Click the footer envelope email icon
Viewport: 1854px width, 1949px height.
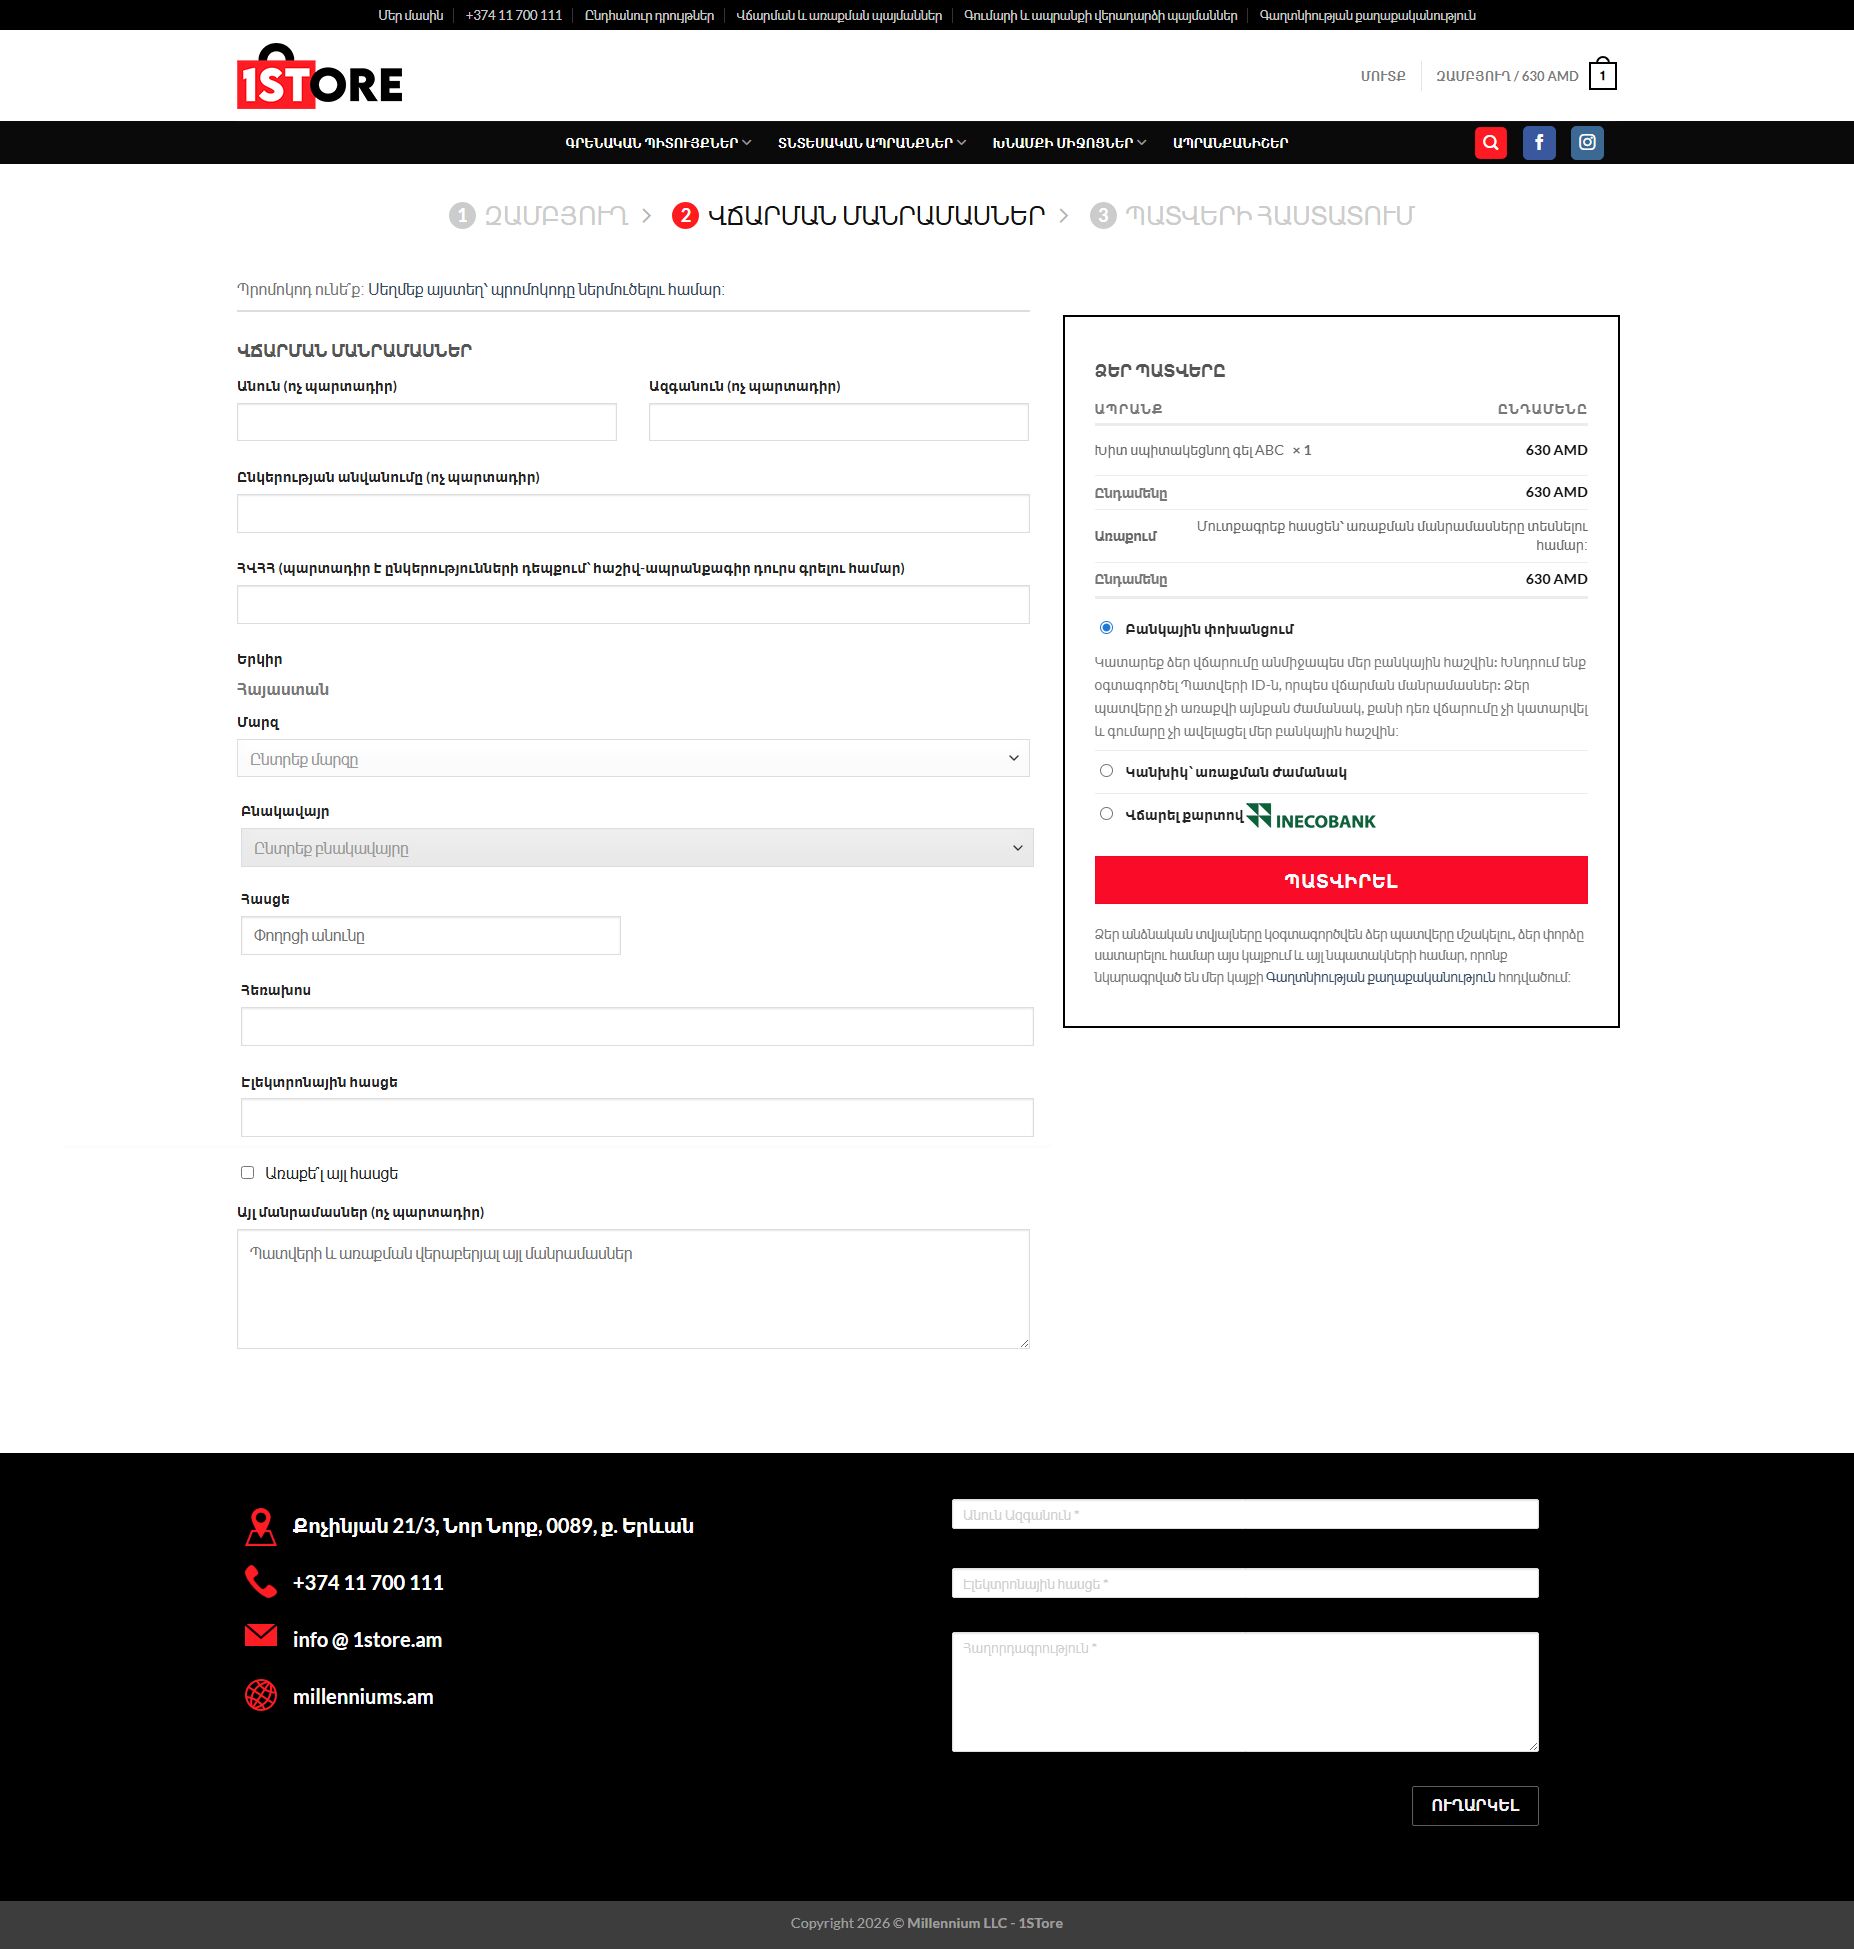(260, 1636)
